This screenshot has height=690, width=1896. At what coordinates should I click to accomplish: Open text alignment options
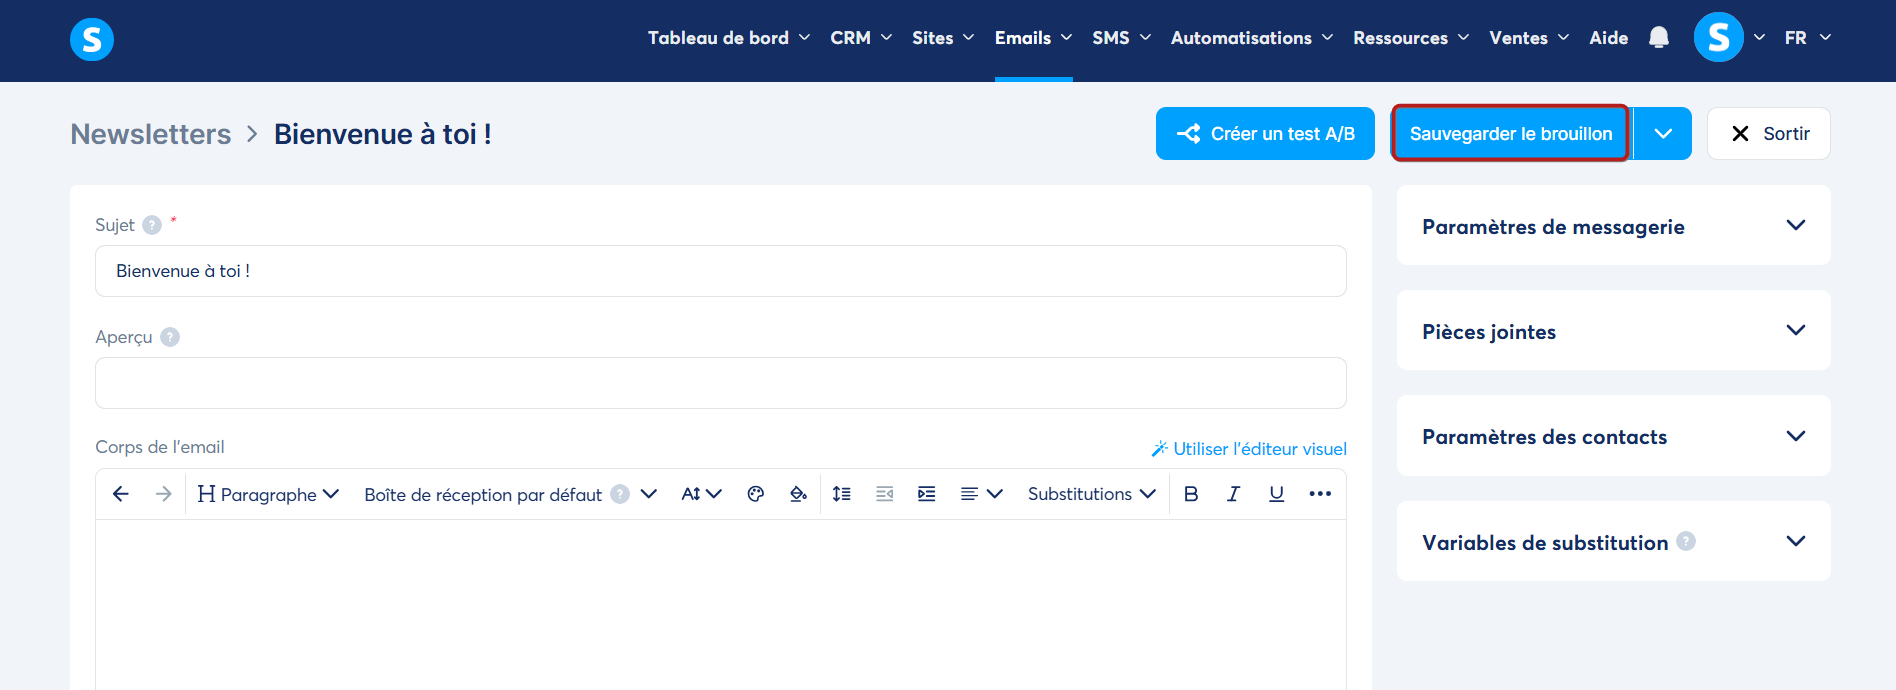[981, 494]
